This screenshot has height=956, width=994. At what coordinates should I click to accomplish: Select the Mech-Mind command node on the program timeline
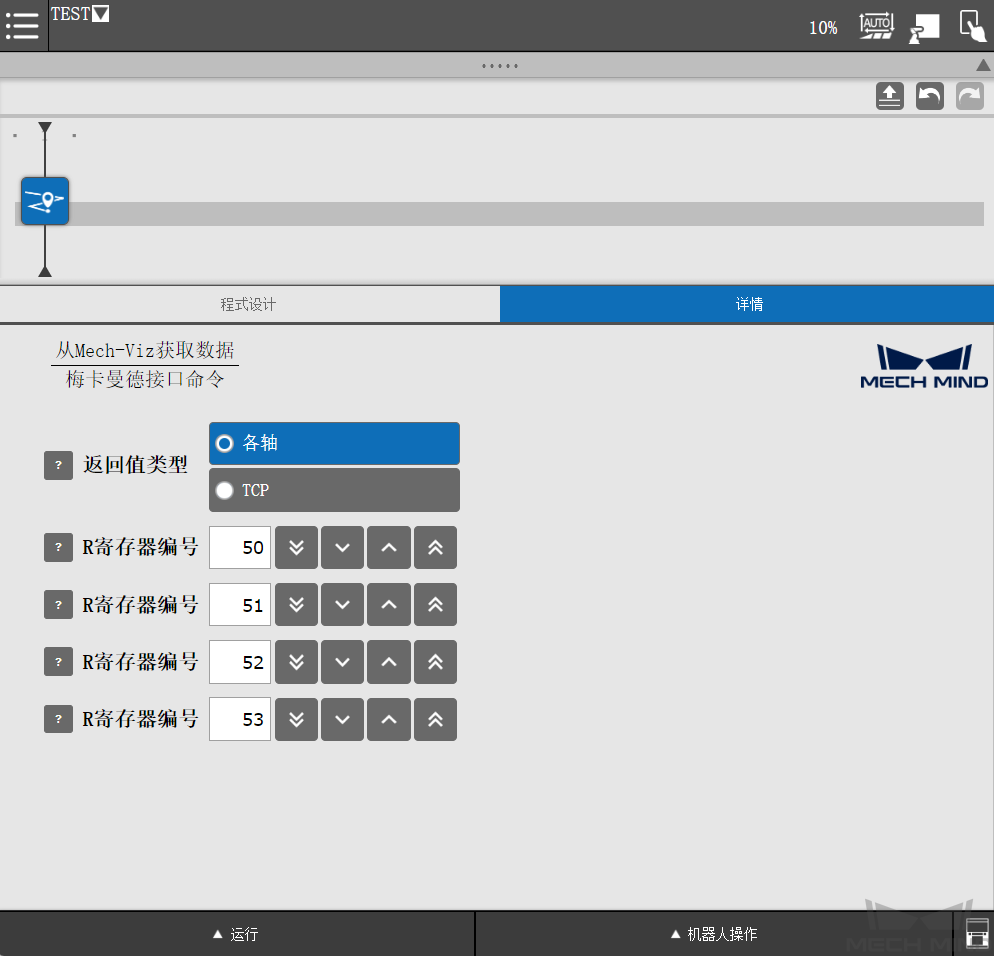tap(44, 200)
